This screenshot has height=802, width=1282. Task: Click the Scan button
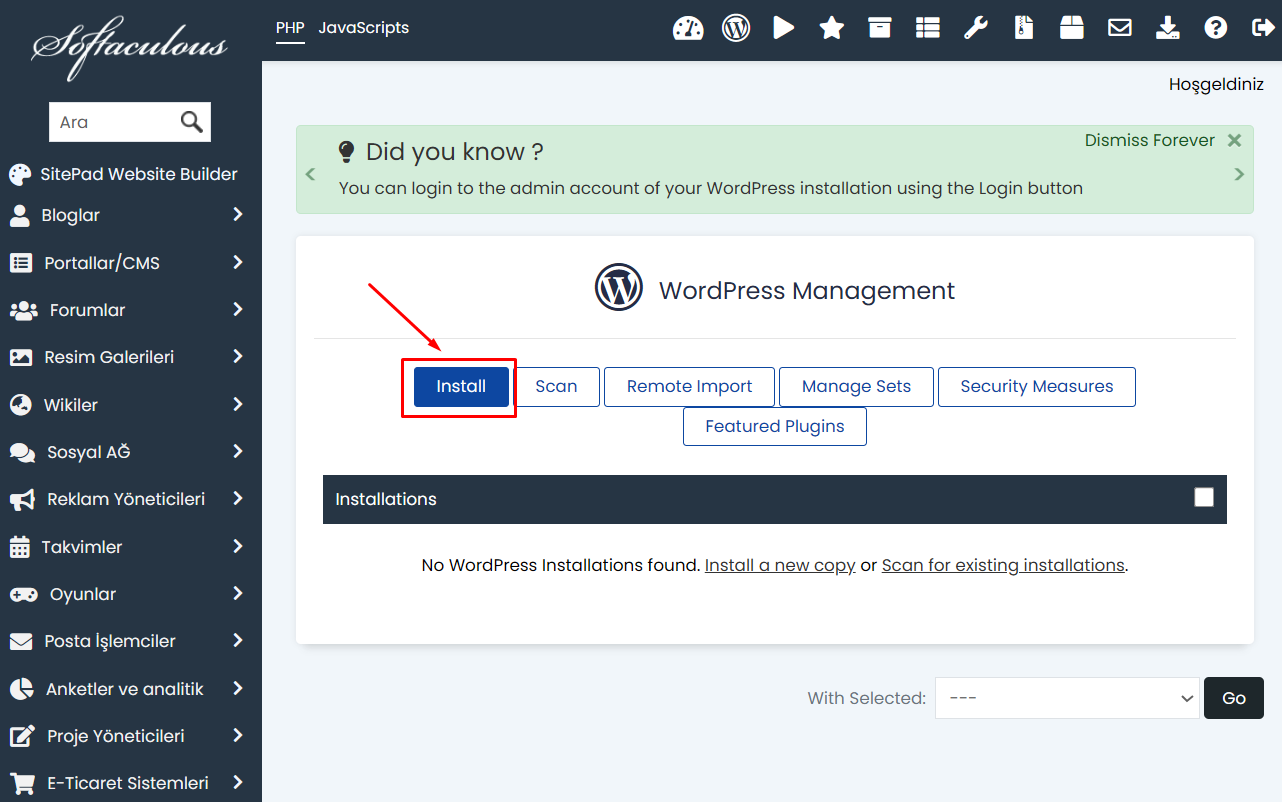[556, 387]
